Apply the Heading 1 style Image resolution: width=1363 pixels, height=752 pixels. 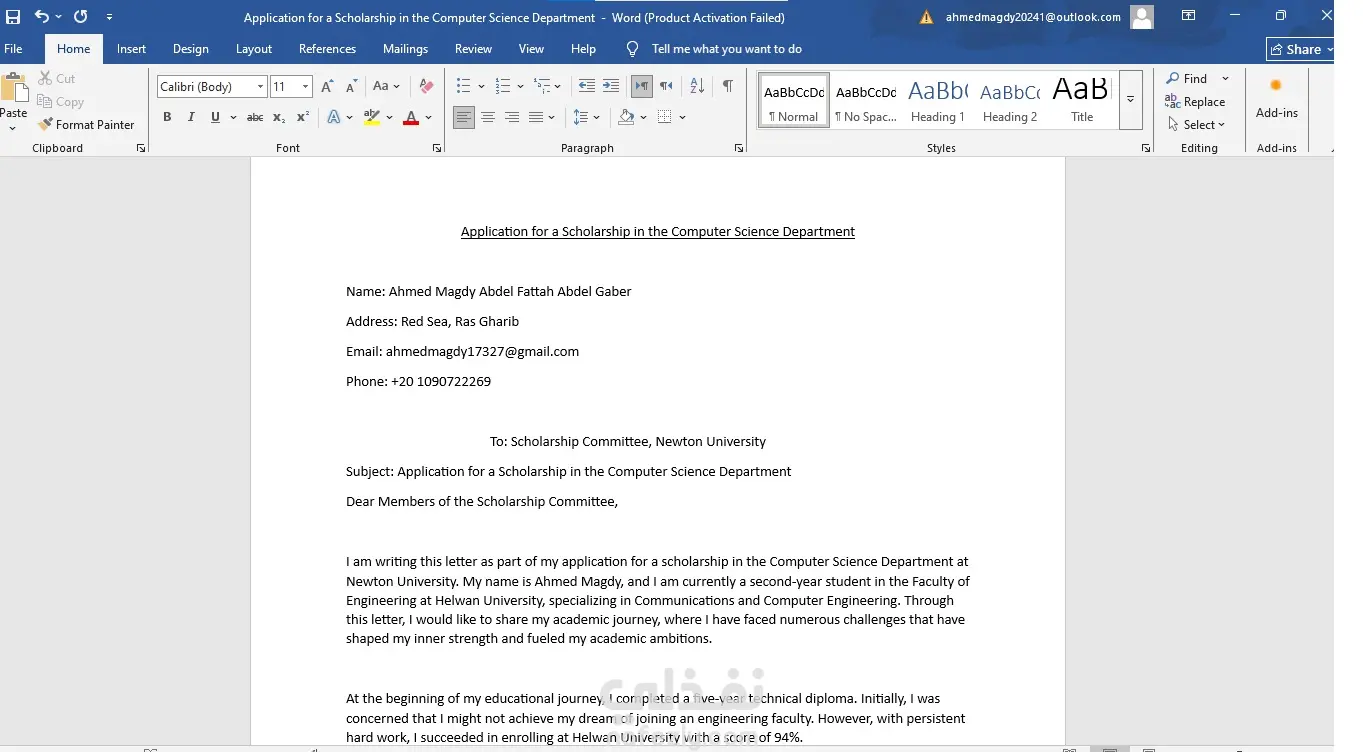(938, 100)
